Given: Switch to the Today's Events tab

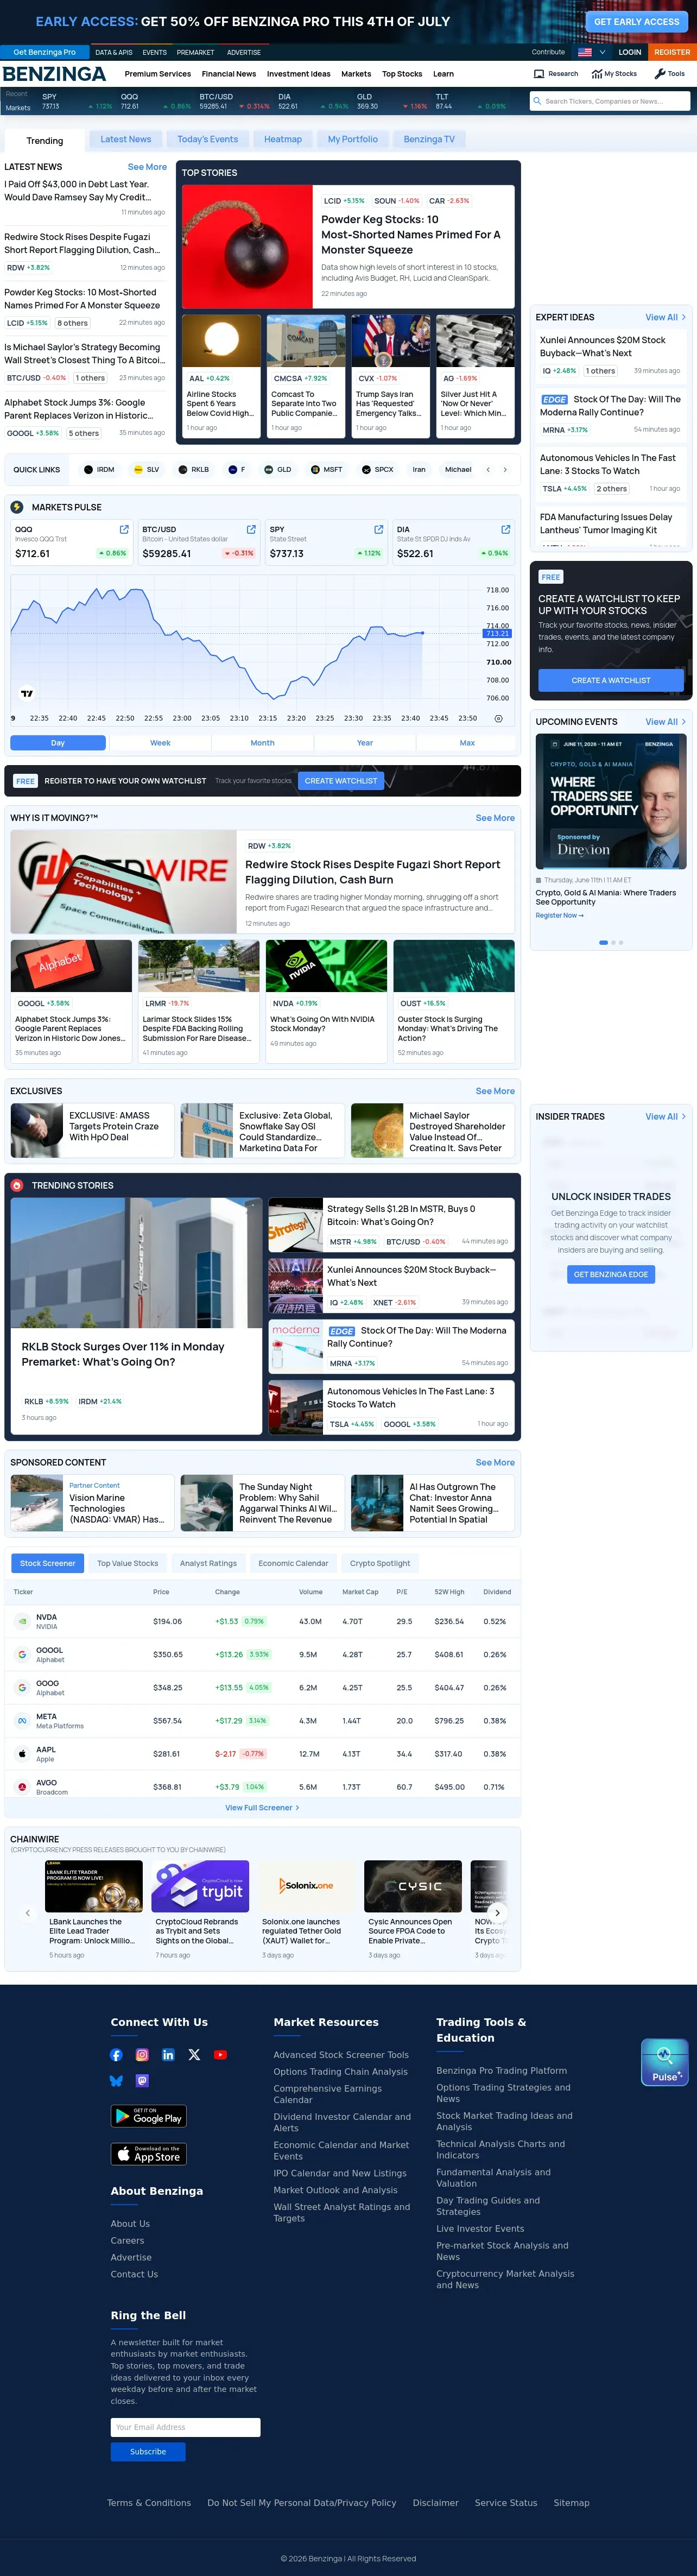Looking at the screenshot, I should [208, 139].
